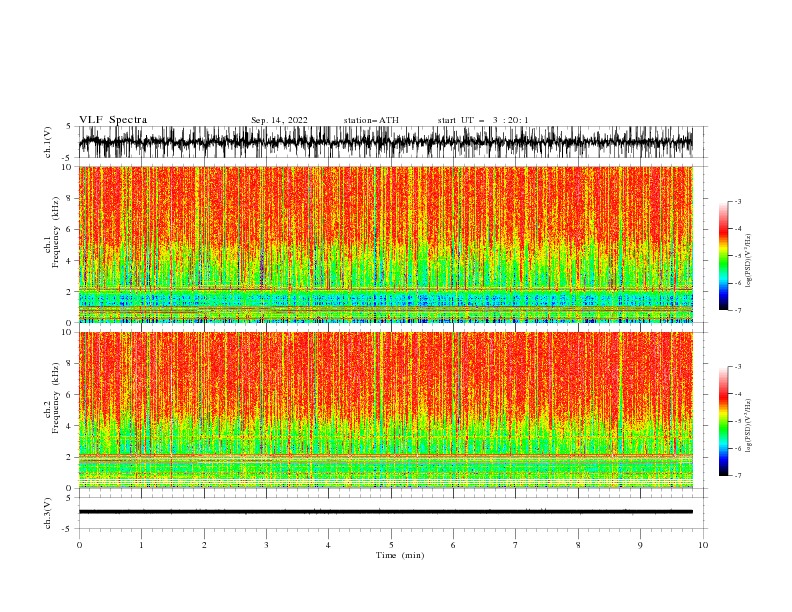Click time axis tick label "9"
The width and height of the screenshot is (792, 612).
640,545
